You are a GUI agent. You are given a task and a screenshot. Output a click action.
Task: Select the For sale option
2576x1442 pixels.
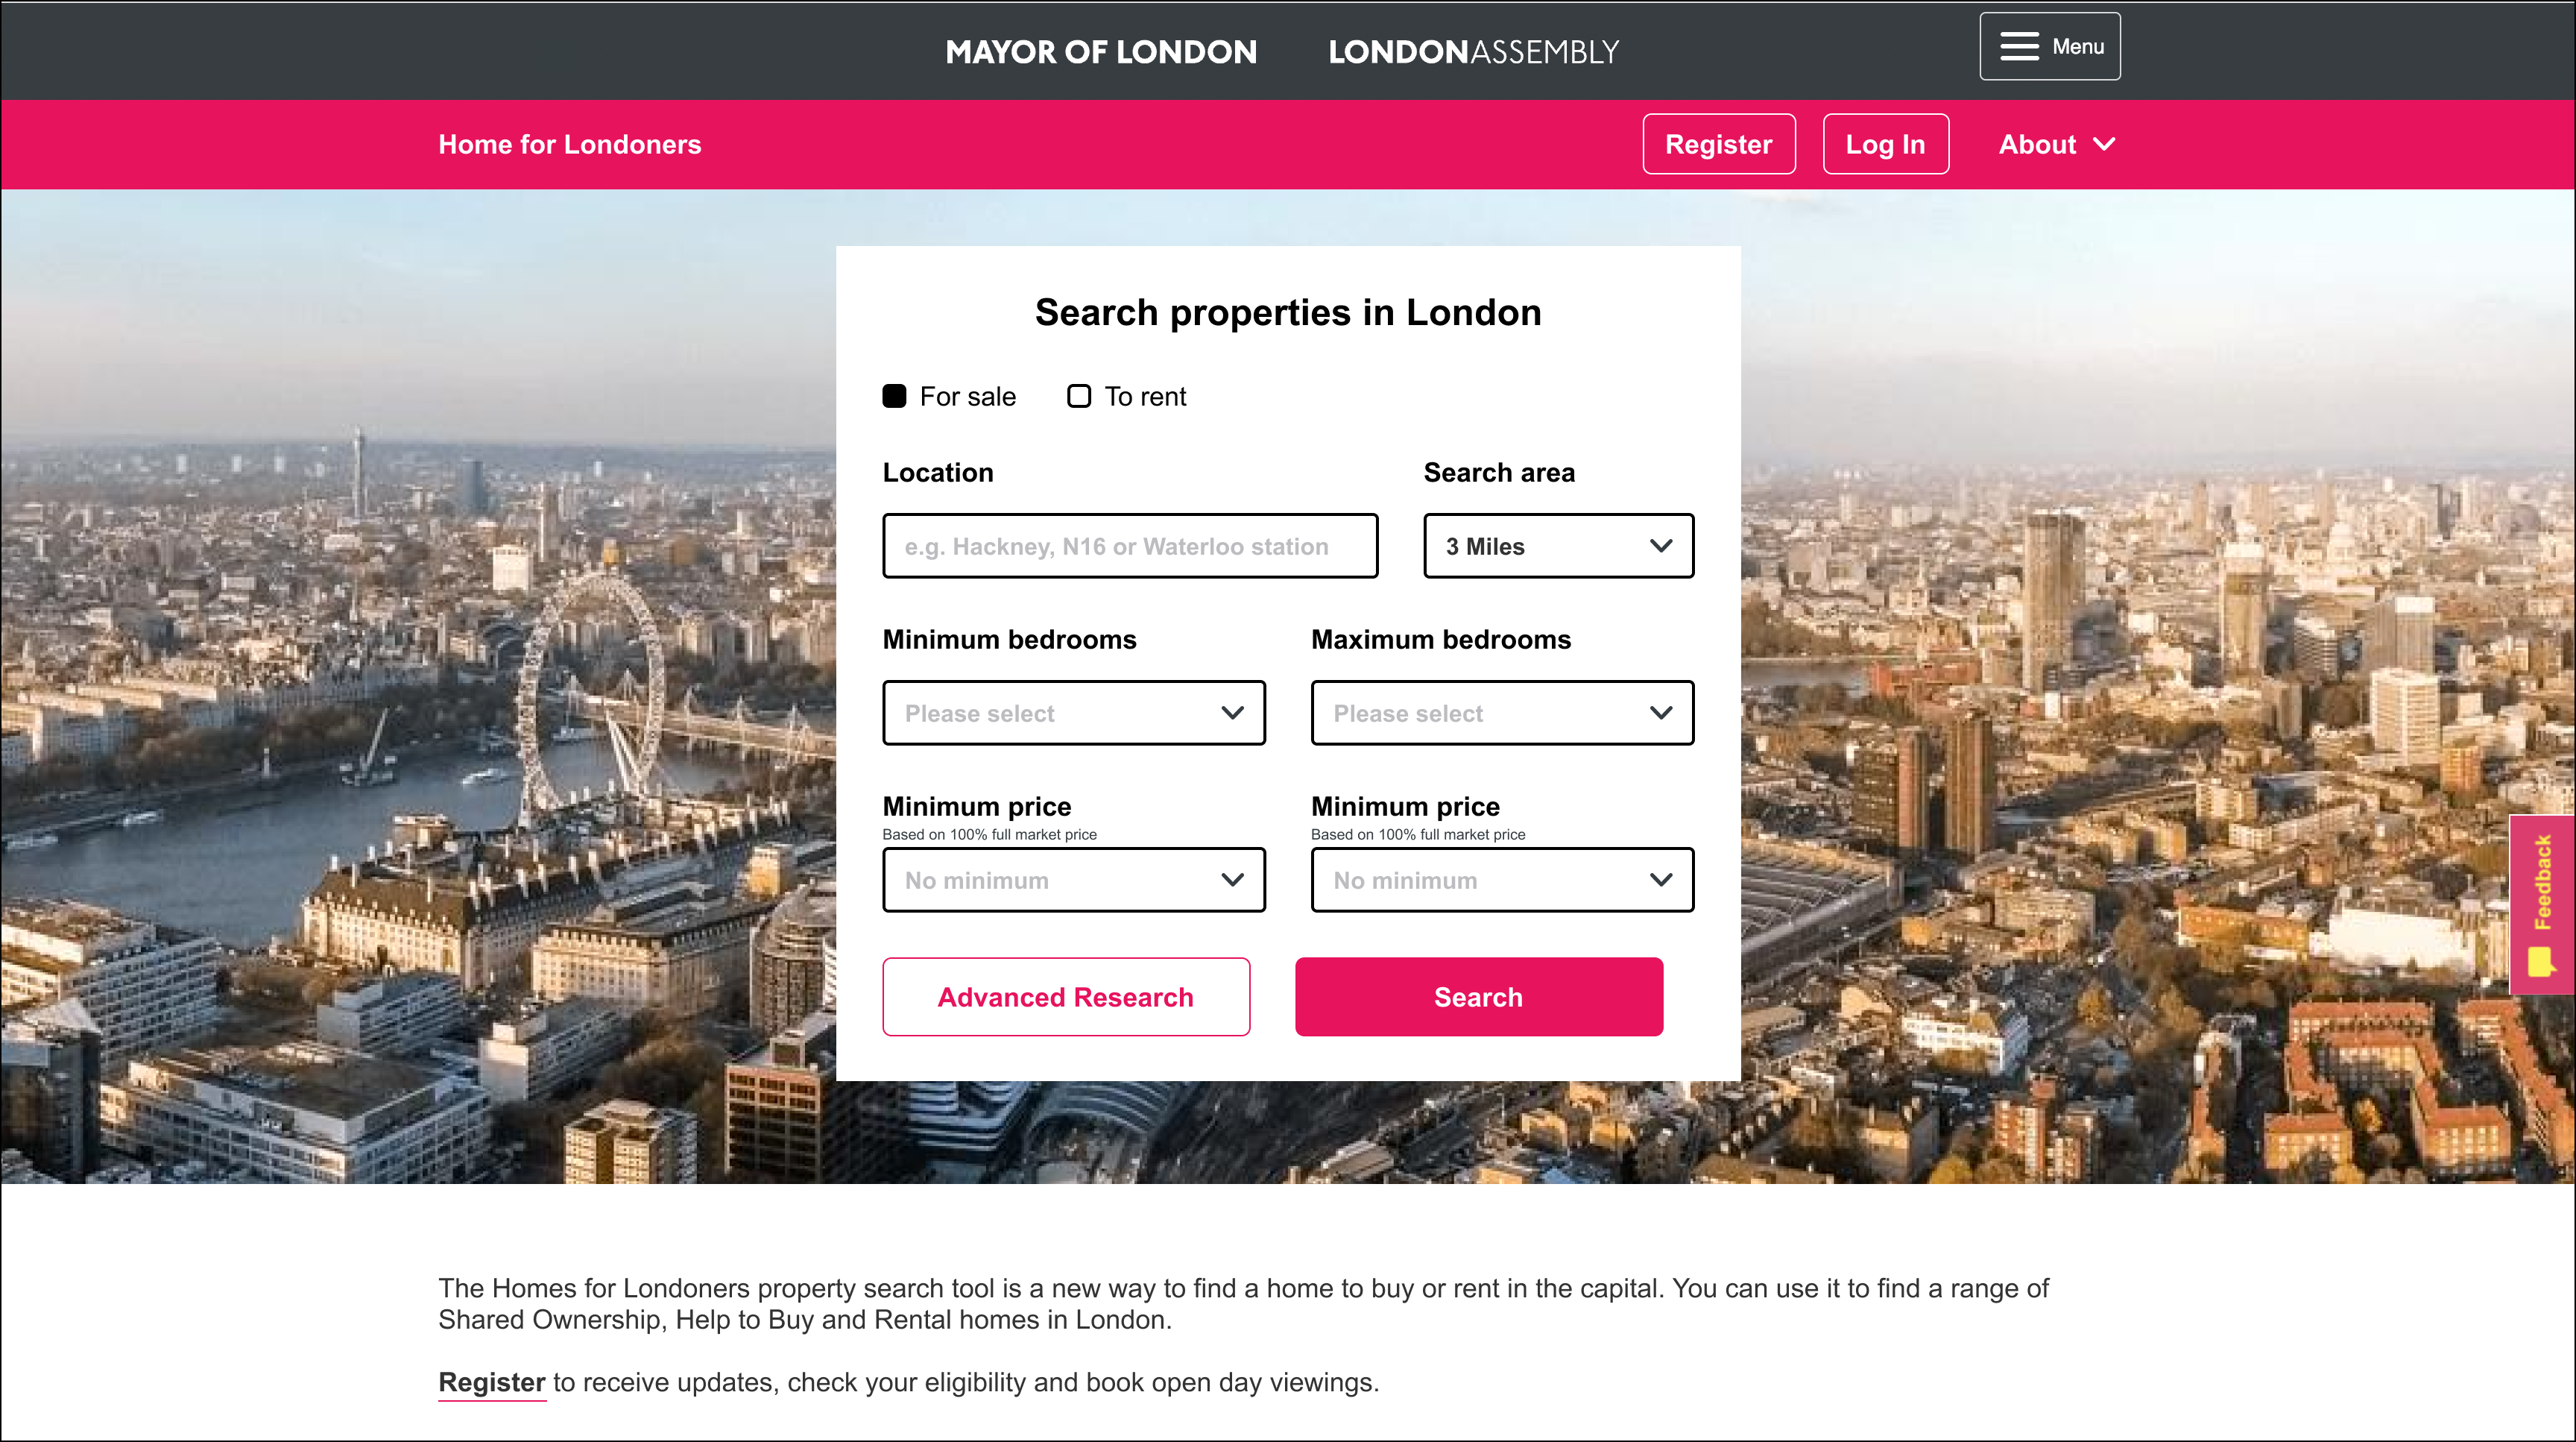[894, 396]
